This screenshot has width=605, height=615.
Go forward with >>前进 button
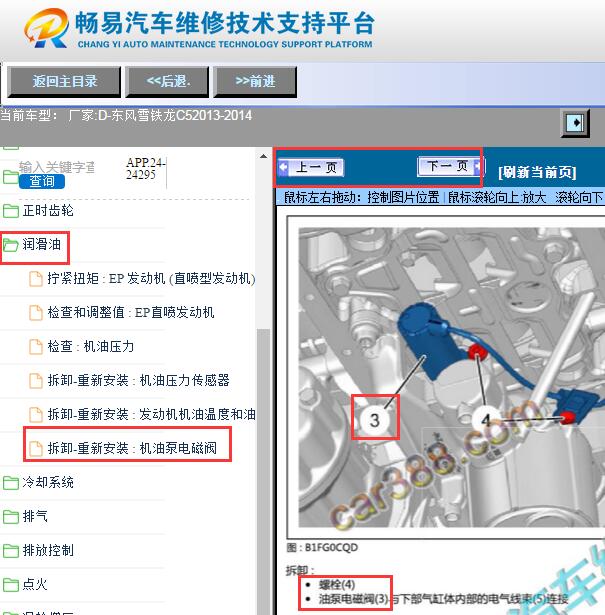255,82
